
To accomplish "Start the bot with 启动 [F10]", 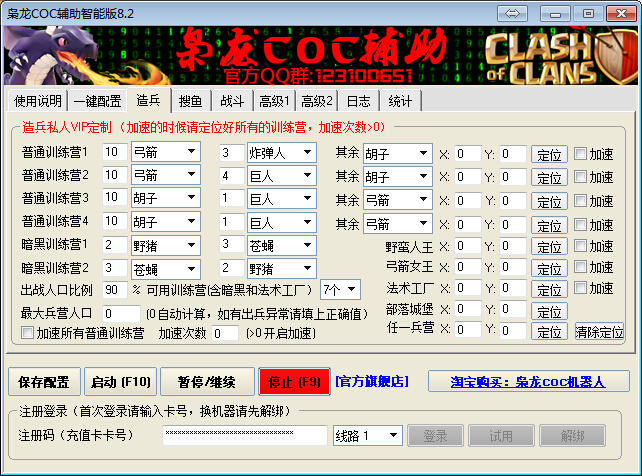I will coord(119,381).
